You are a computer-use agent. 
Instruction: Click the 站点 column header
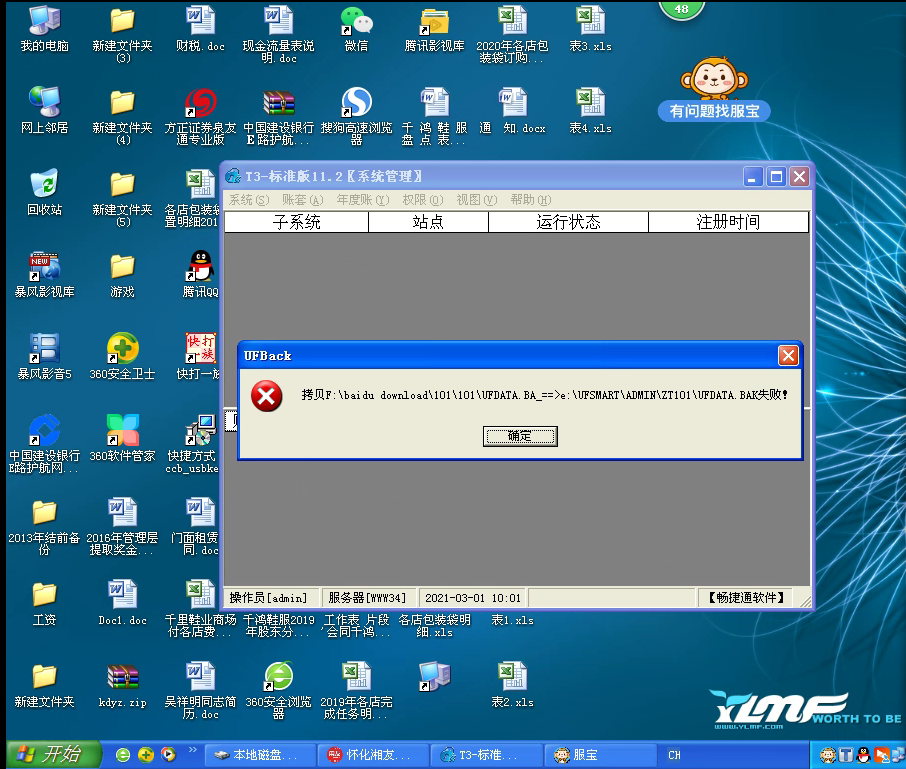[428, 222]
